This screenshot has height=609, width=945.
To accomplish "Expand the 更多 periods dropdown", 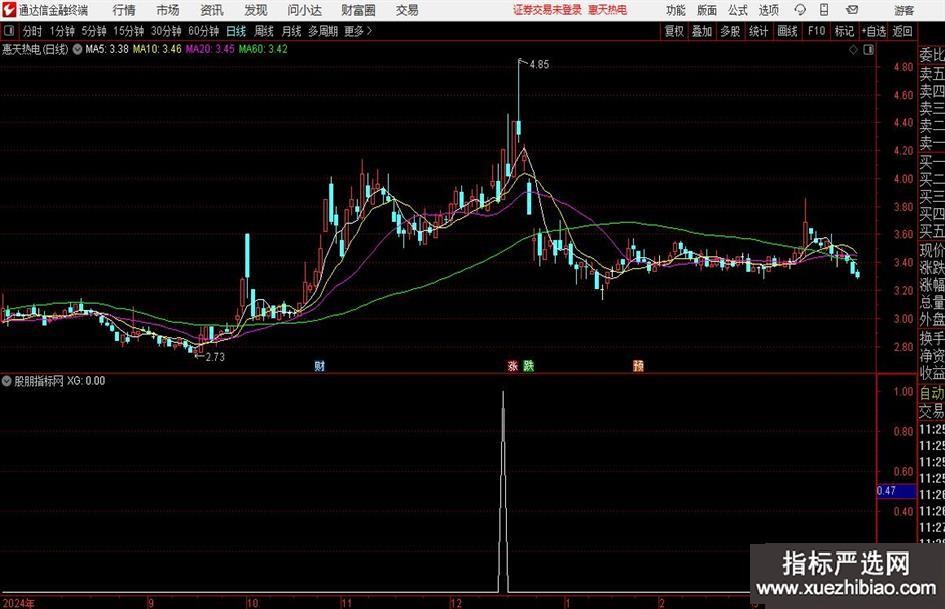I will click(358, 31).
